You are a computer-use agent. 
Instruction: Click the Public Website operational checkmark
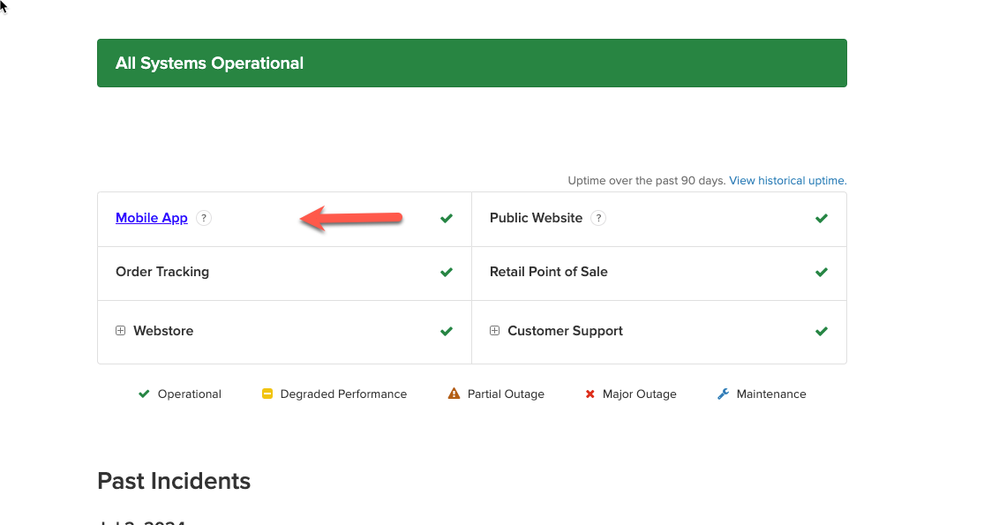(821, 219)
